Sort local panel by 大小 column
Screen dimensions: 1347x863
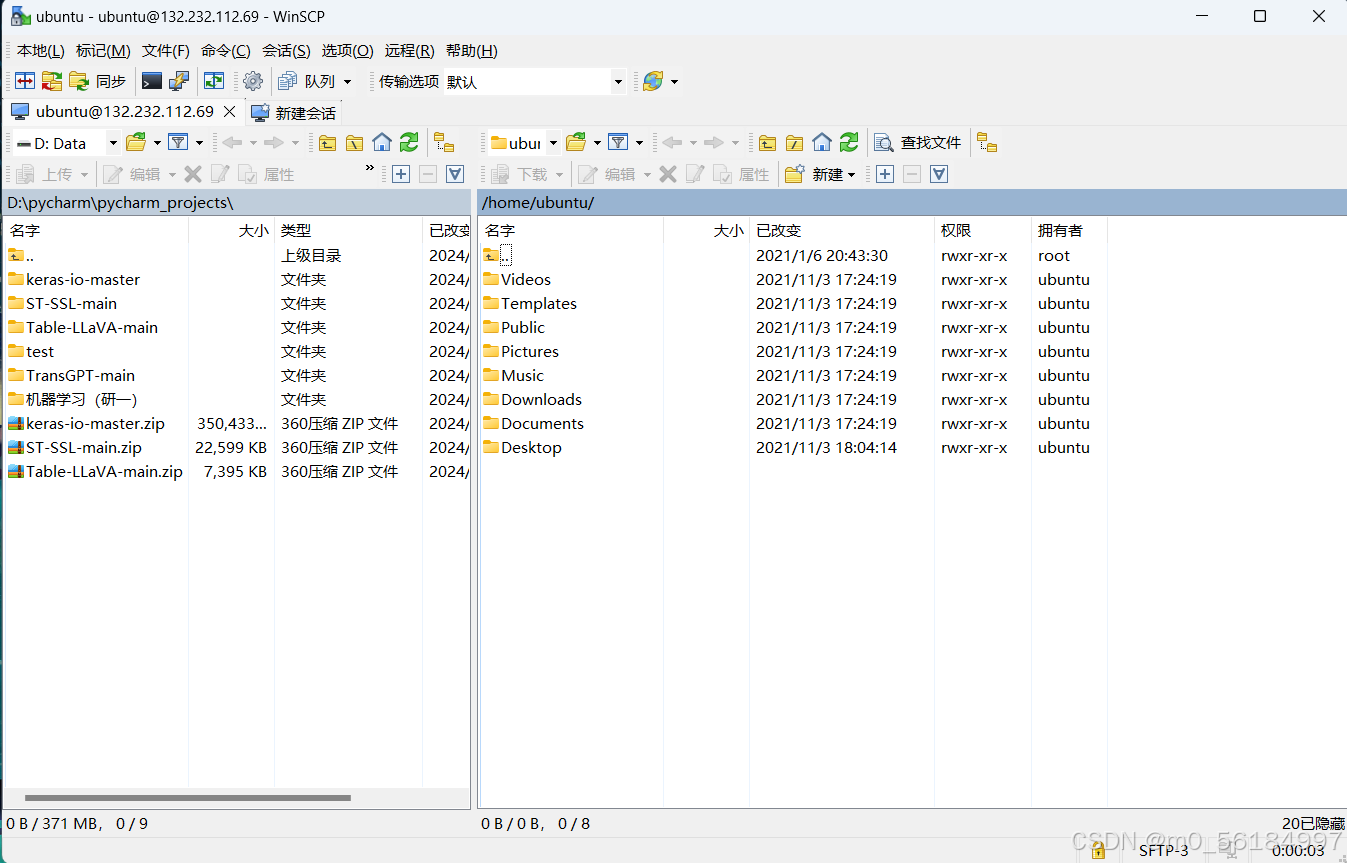231,230
